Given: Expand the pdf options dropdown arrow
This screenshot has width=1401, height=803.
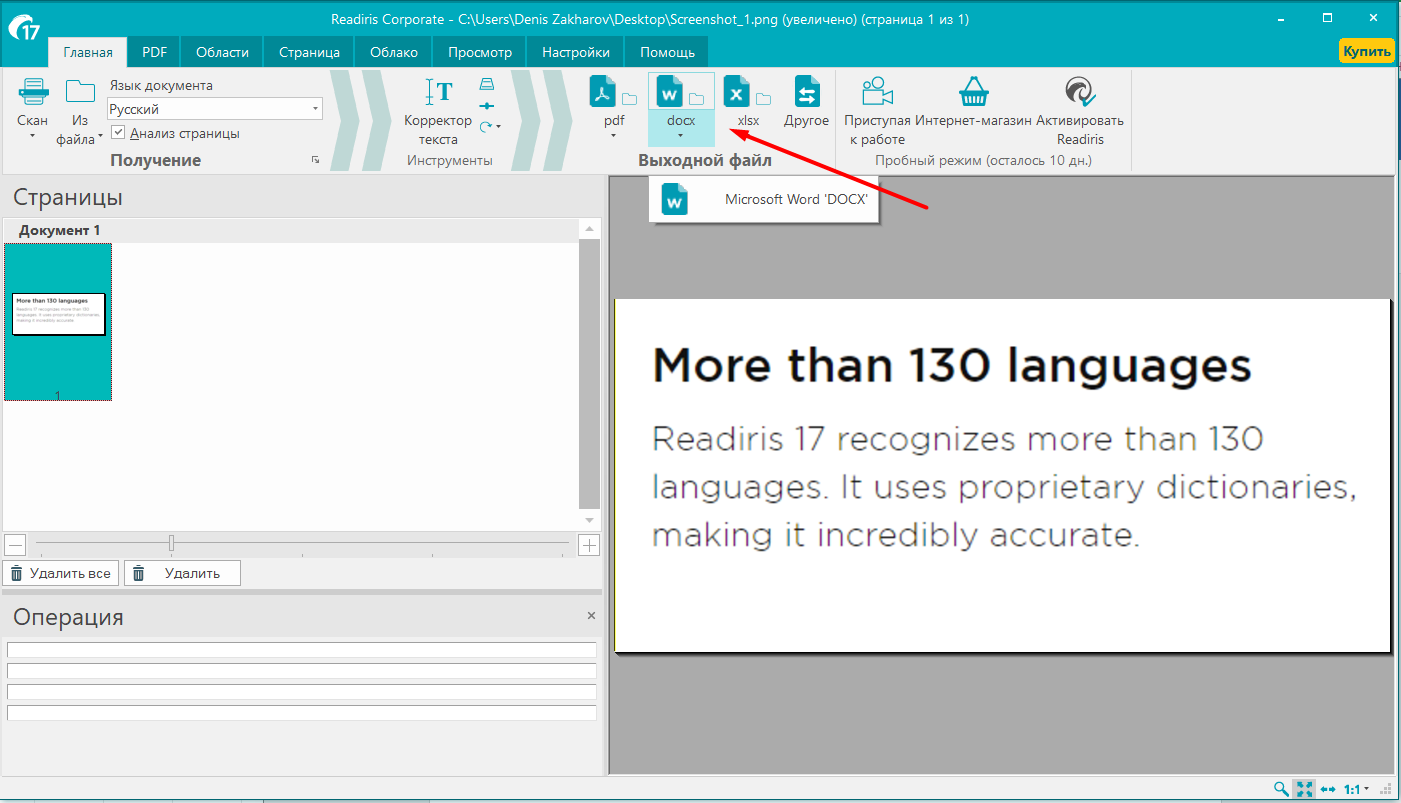Looking at the screenshot, I should click(x=614, y=135).
